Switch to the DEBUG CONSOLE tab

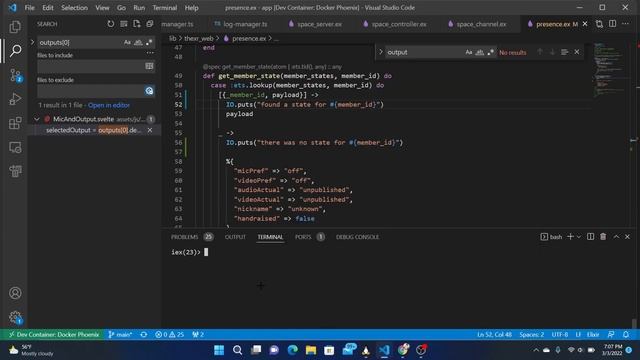[x=357, y=237]
